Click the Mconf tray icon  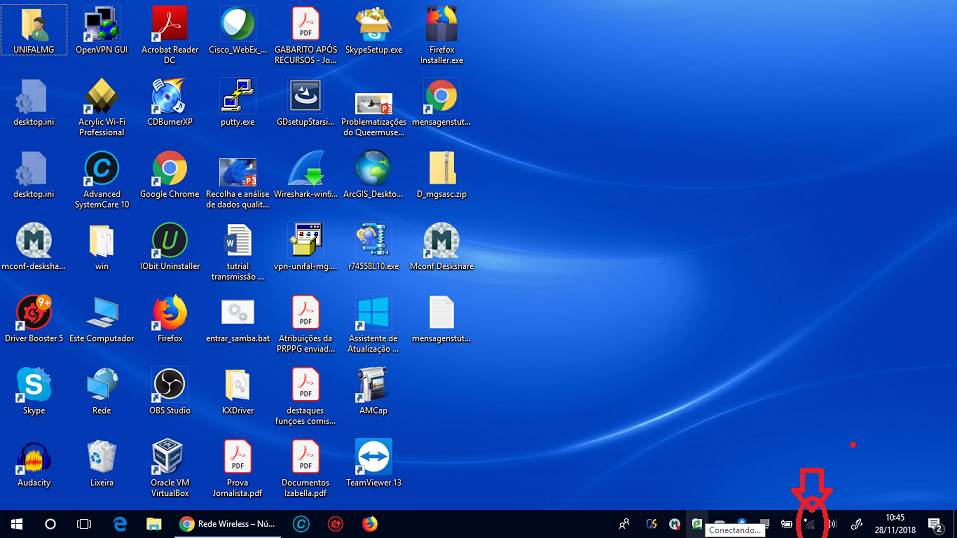(674, 524)
